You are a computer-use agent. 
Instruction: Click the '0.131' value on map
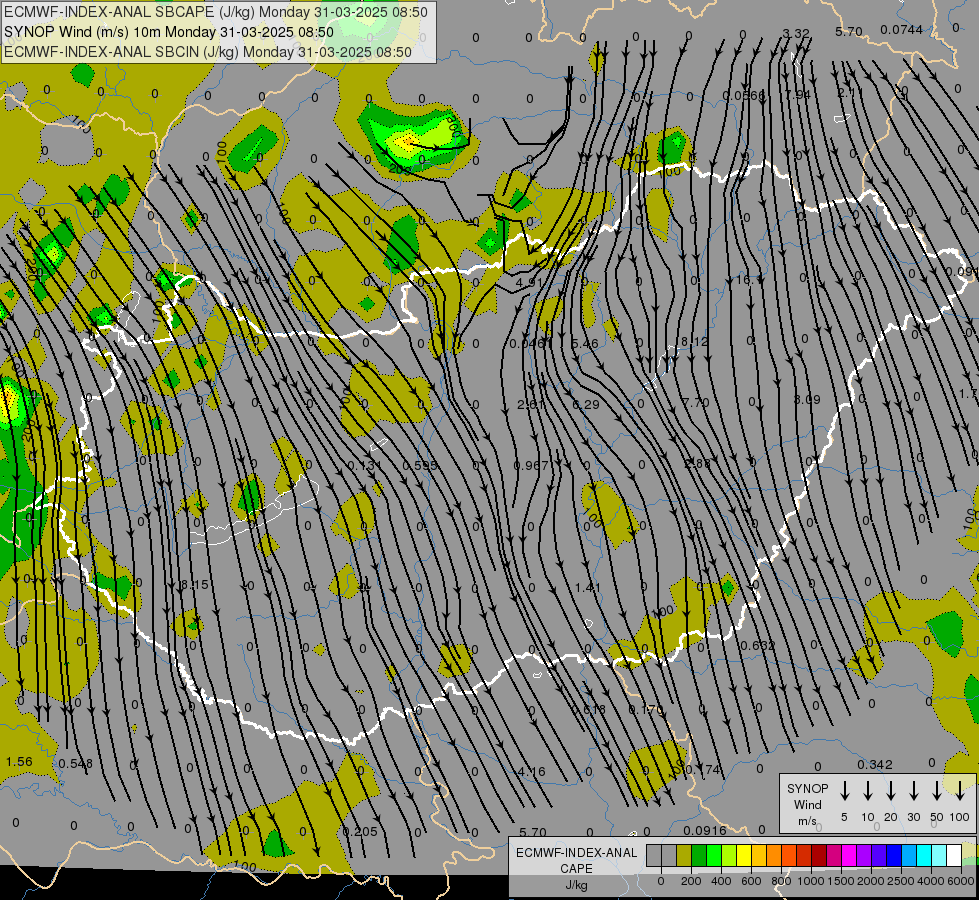(x=364, y=466)
